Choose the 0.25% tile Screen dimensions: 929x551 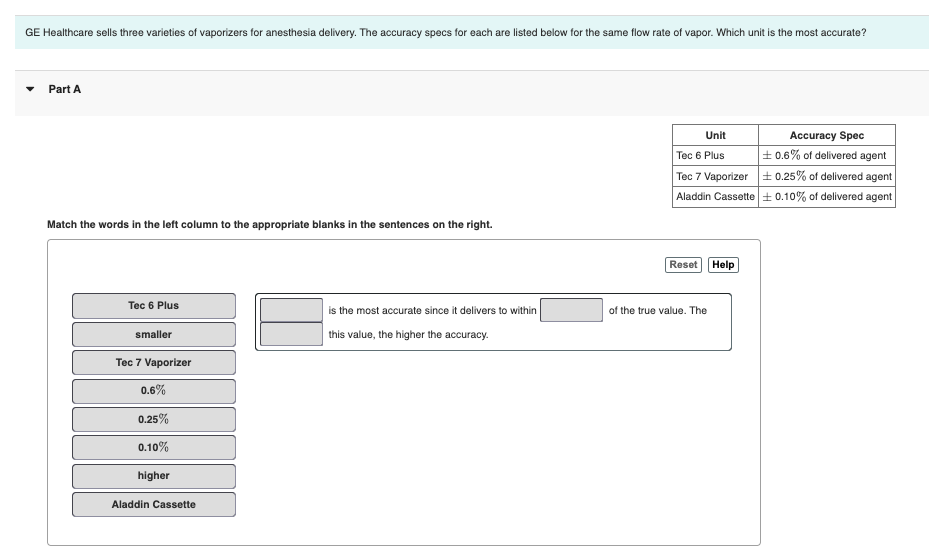153,419
